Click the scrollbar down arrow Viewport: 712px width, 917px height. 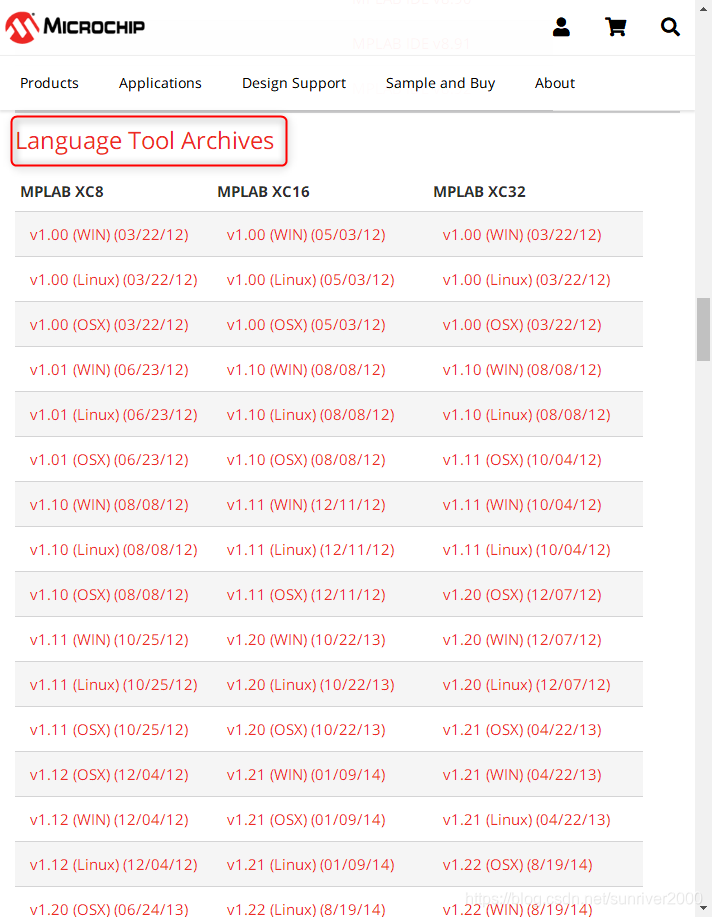[x=703, y=908]
